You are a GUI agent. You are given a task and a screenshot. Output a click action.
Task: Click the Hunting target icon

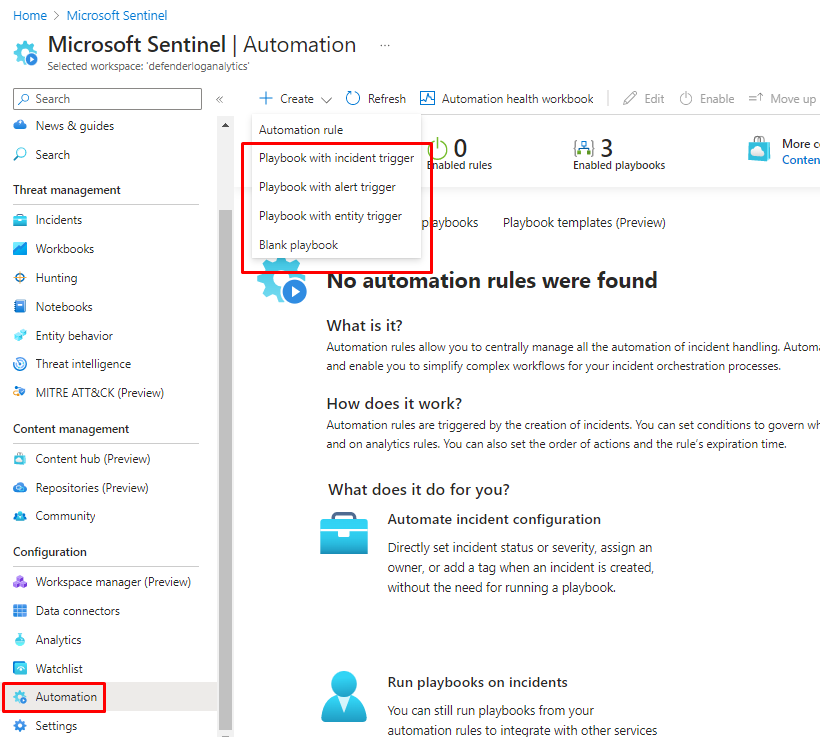(20, 278)
